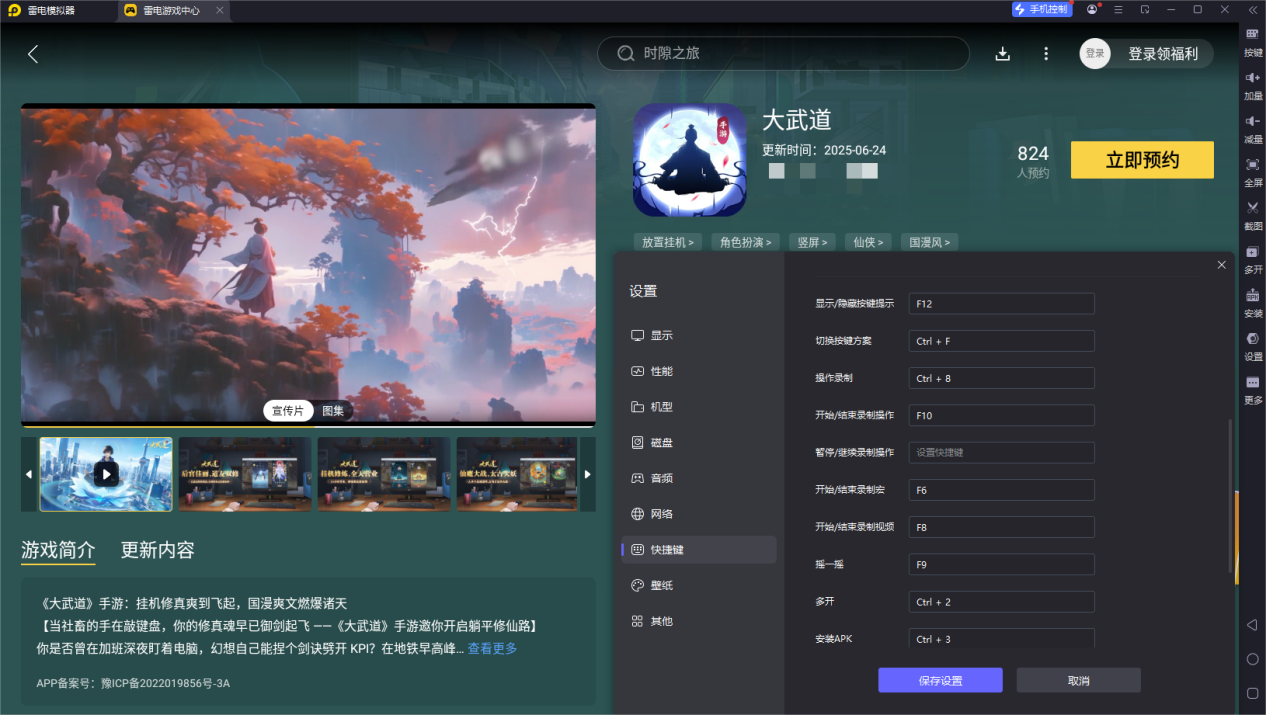This screenshot has width=1266, height=715.
Task: Open 多开 multi-instance sidebar icon
Action: coord(1253,260)
